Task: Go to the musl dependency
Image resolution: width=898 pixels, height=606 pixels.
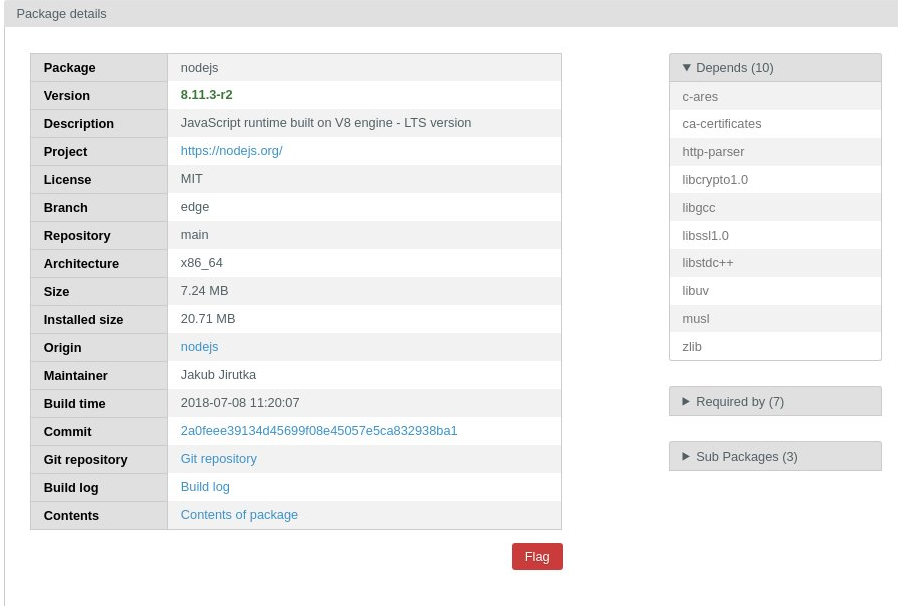Action: coord(695,319)
